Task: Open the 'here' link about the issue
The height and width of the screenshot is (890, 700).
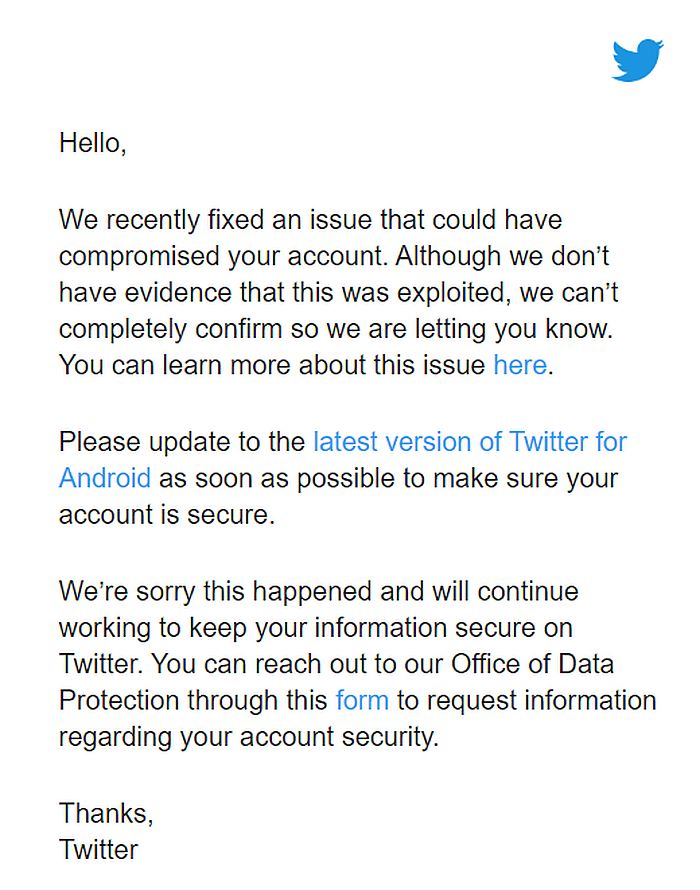Action: [x=519, y=365]
